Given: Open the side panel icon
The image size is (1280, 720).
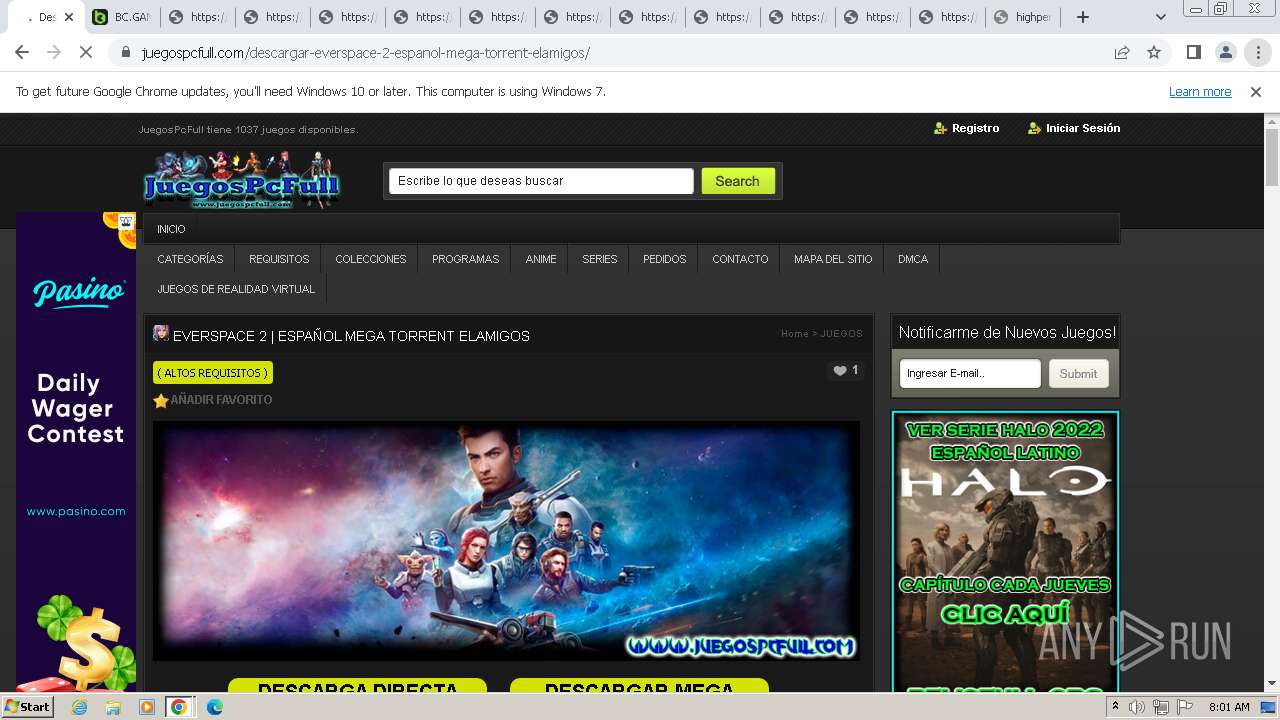Looking at the screenshot, I should click(x=1193, y=52).
